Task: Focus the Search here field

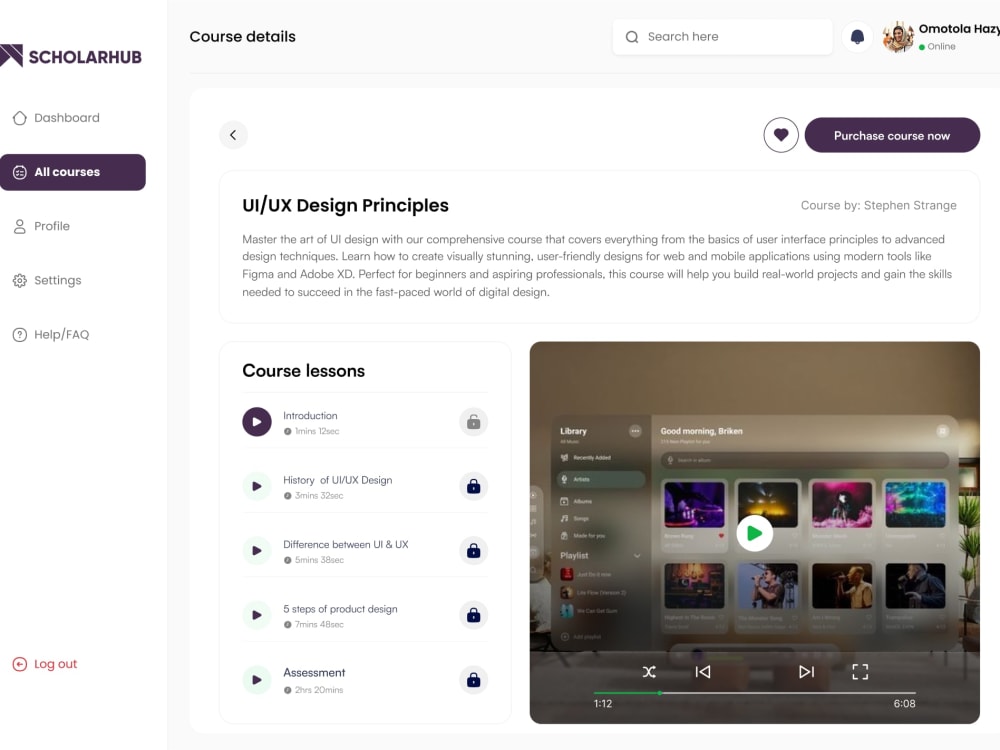Action: click(x=722, y=37)
